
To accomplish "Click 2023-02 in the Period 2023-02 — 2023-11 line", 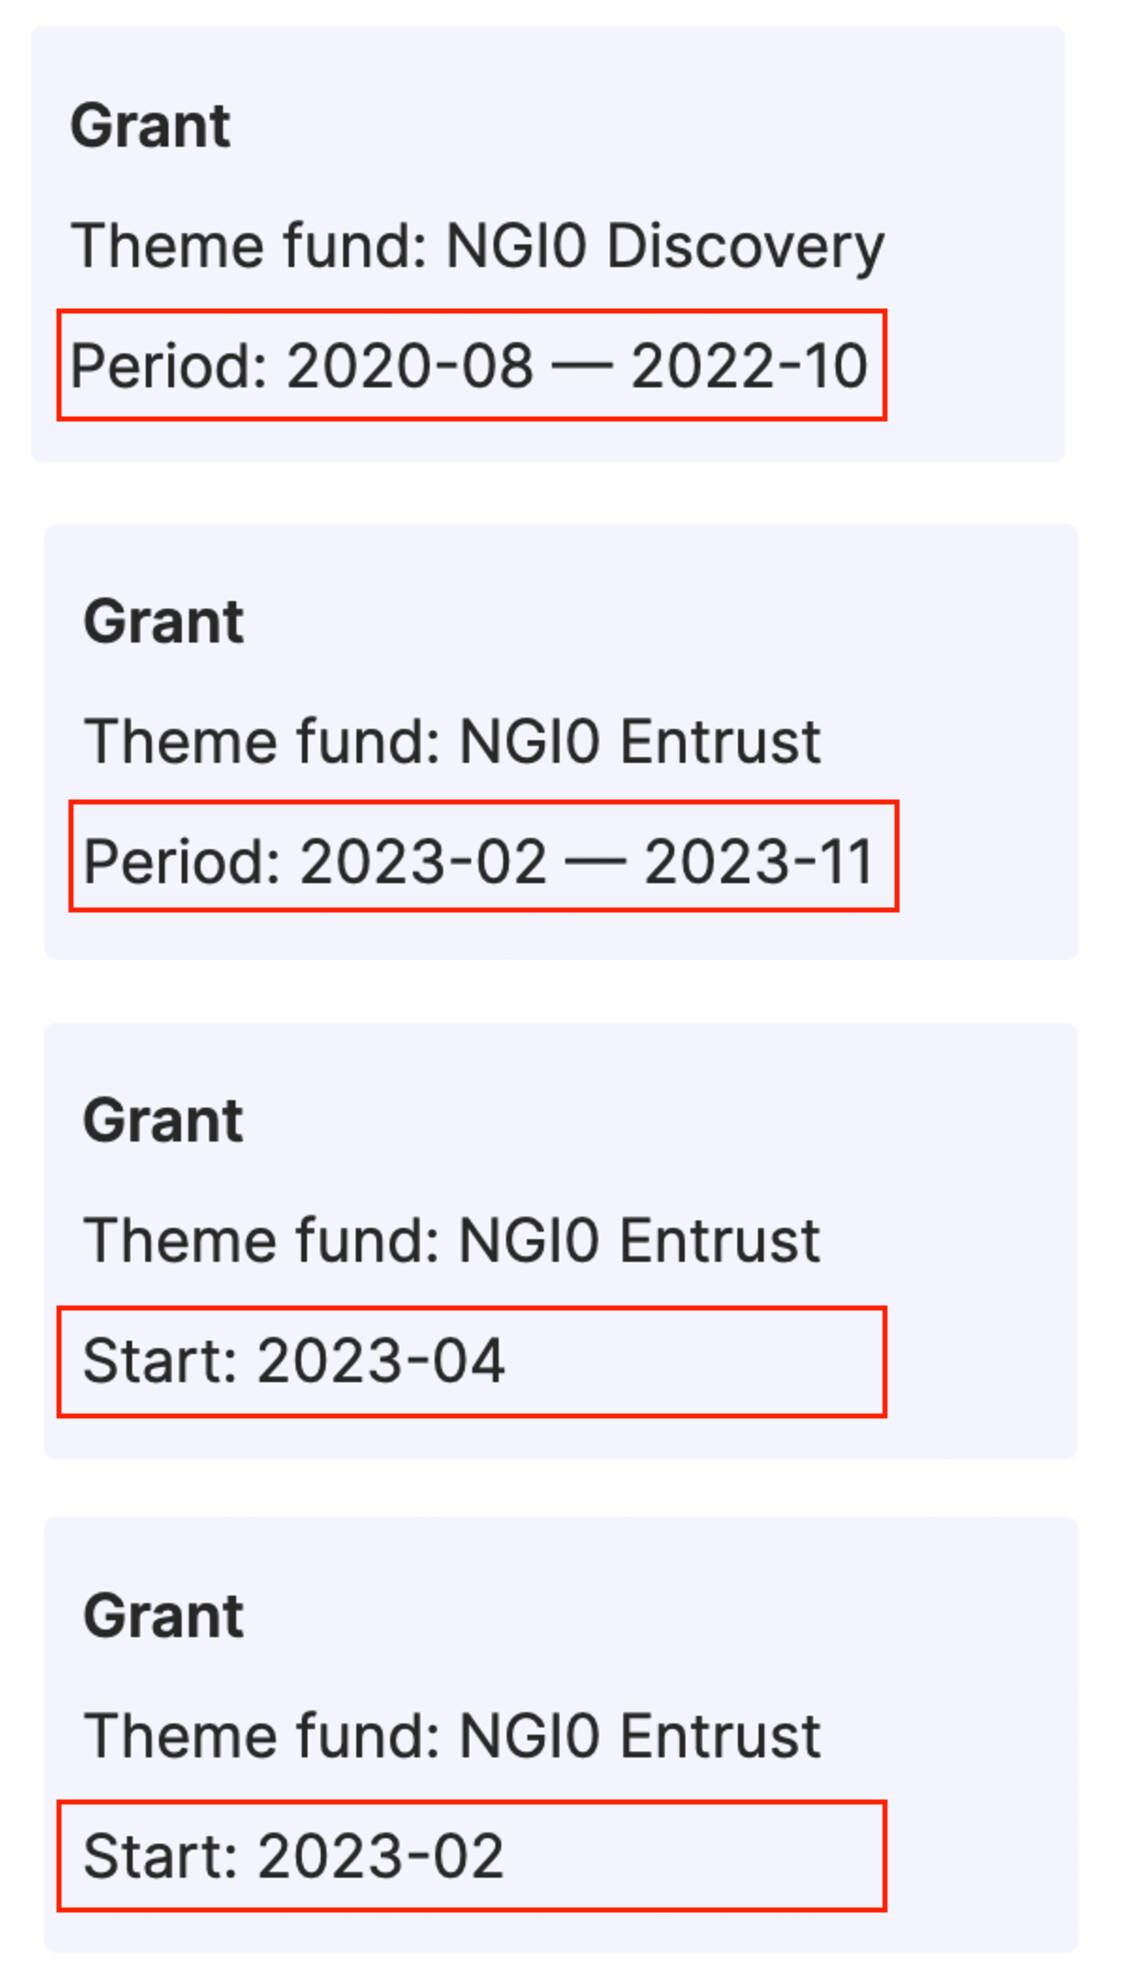I will [423, 862].
